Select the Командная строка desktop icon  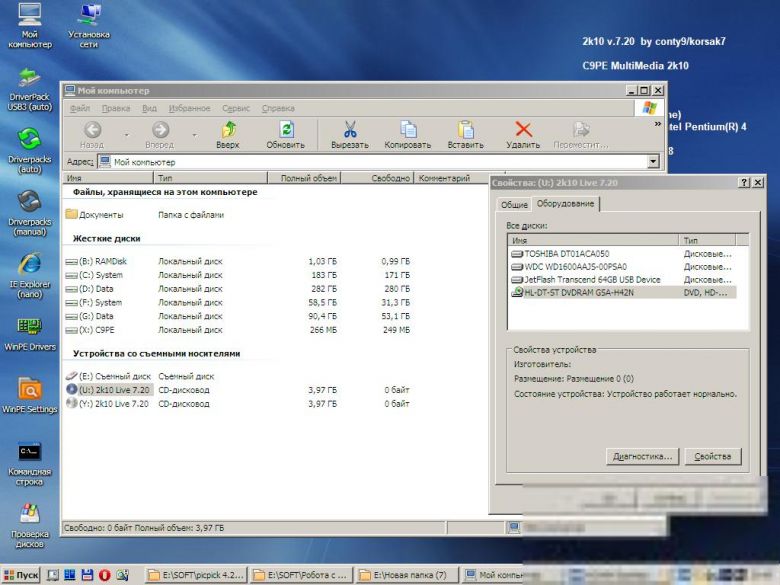[30, 464]
